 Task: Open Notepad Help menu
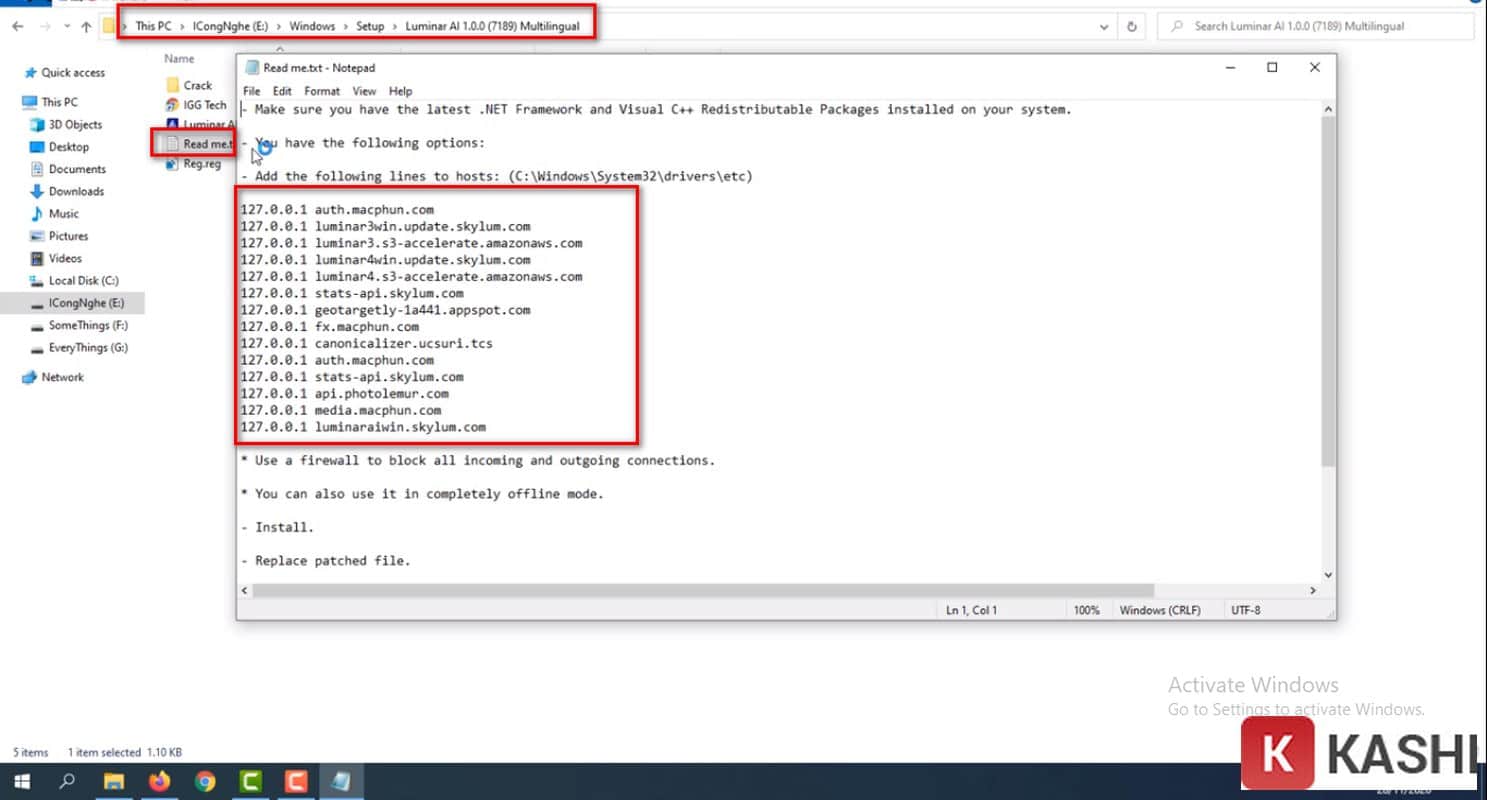(x=400, y=91)
